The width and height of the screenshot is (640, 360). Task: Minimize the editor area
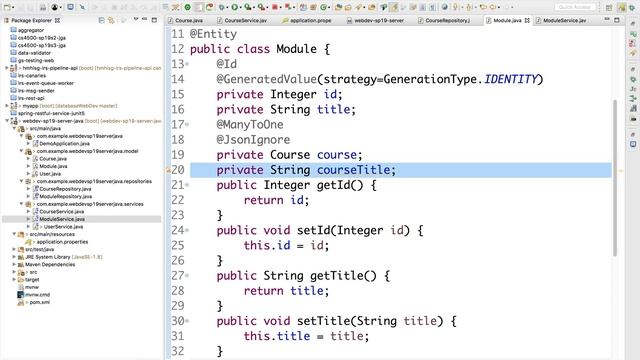pyautogui.click(x=607, y=19)
